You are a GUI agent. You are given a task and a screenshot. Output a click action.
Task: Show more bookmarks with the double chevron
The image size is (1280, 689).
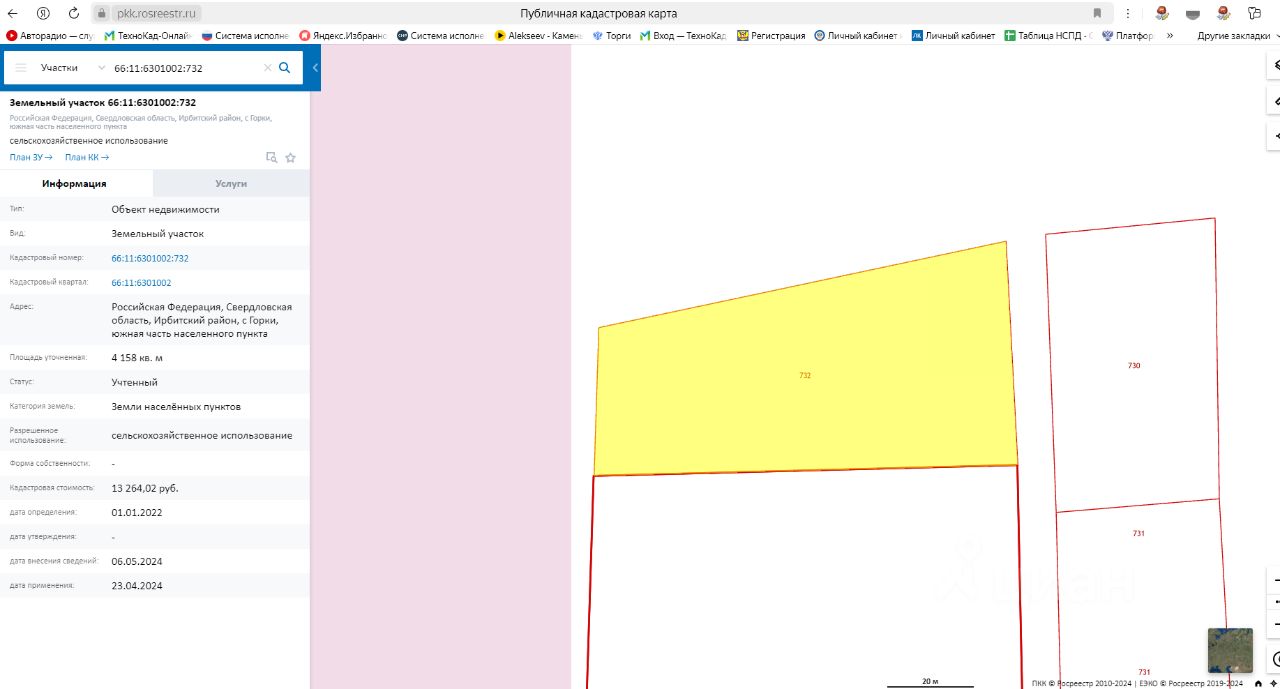click(1170, 35)
